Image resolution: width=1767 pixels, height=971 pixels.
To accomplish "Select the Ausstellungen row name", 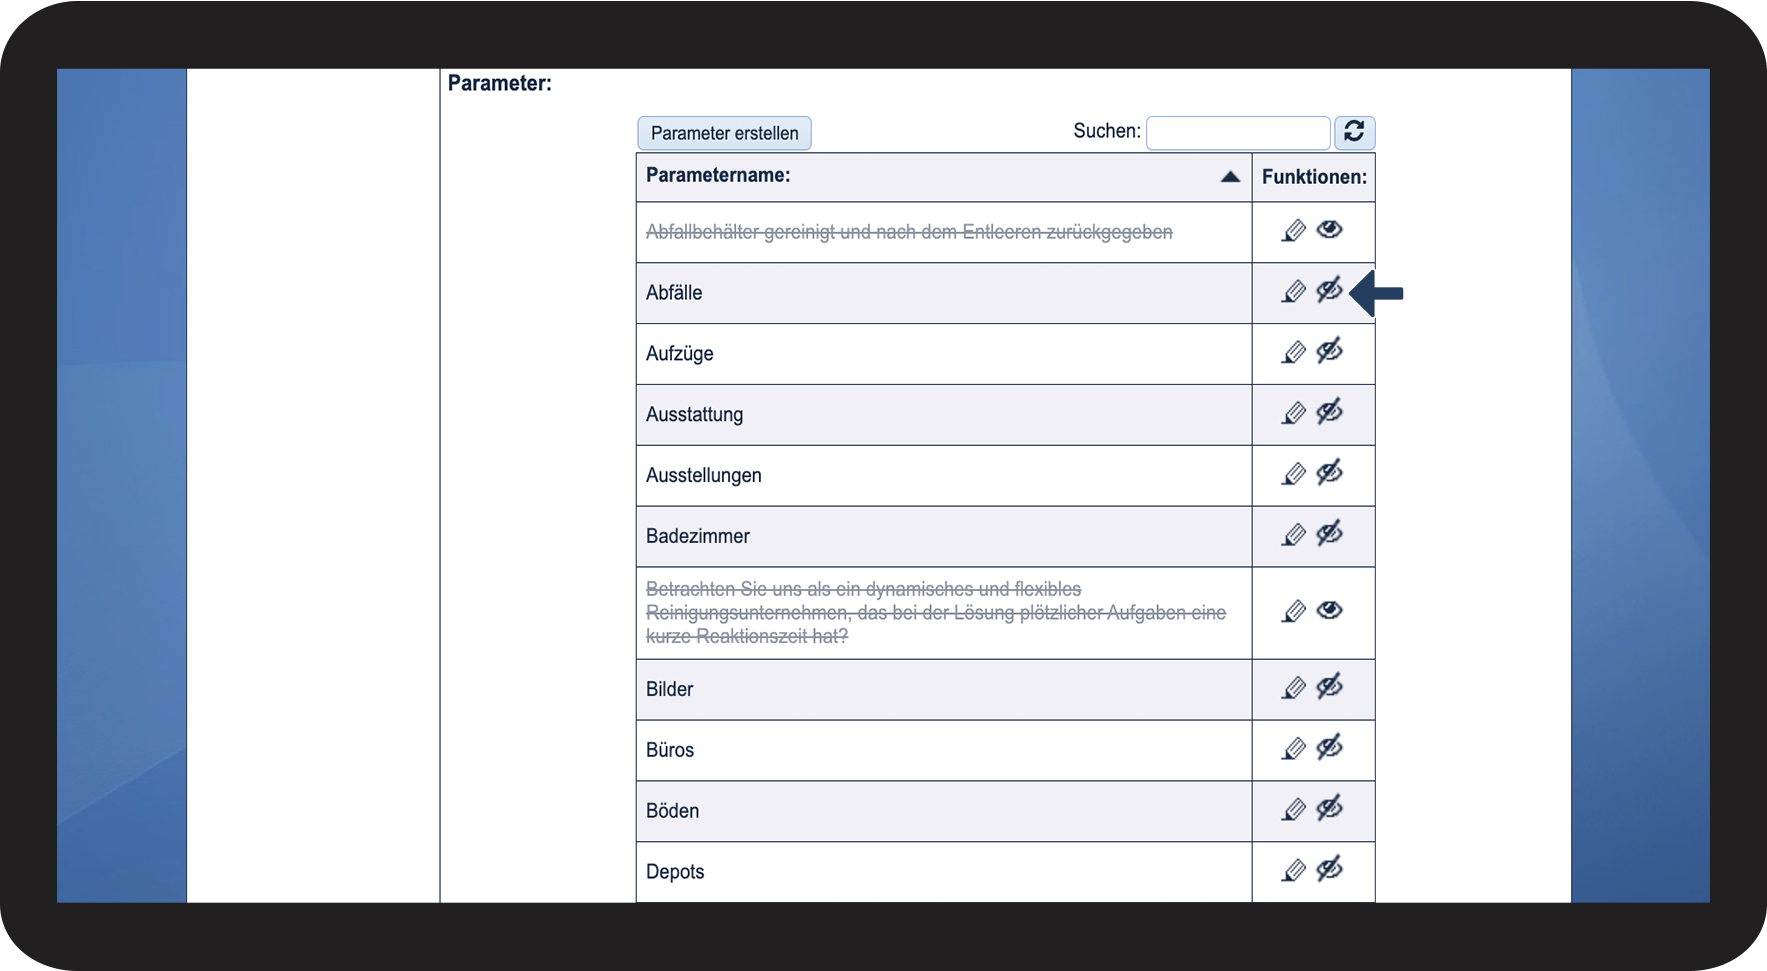I will (x=704, y=475).
